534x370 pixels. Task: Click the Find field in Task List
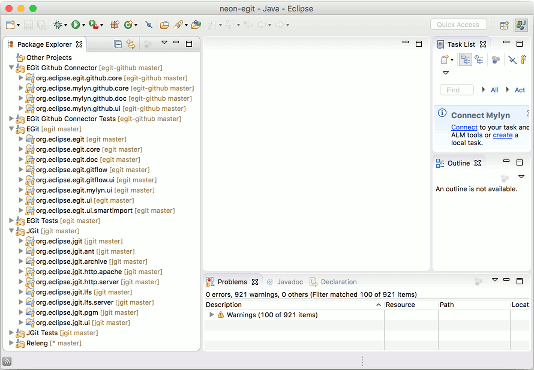pyautogui.click(x=457, y=90)
